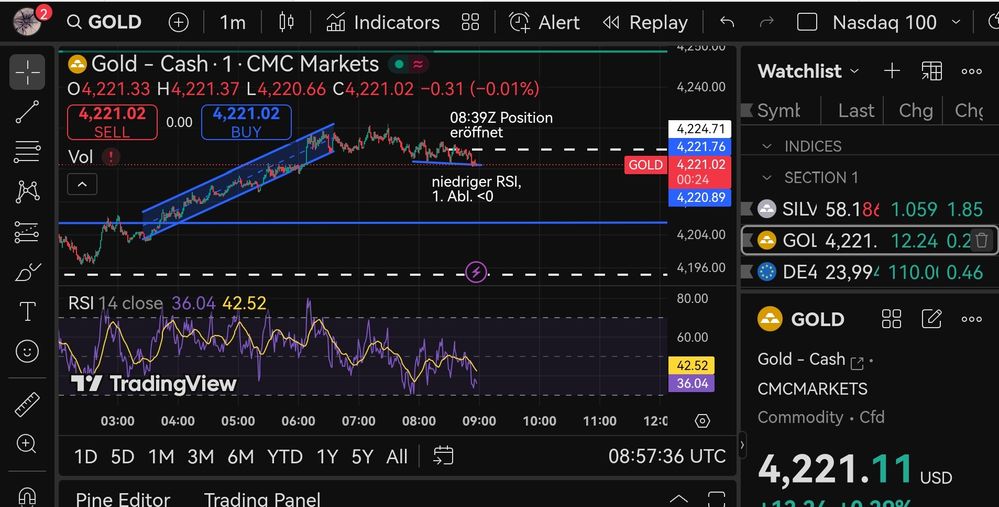Screen dimensions: 999x507
Task: Select the DE4 watchlist row
Action: 870,272
